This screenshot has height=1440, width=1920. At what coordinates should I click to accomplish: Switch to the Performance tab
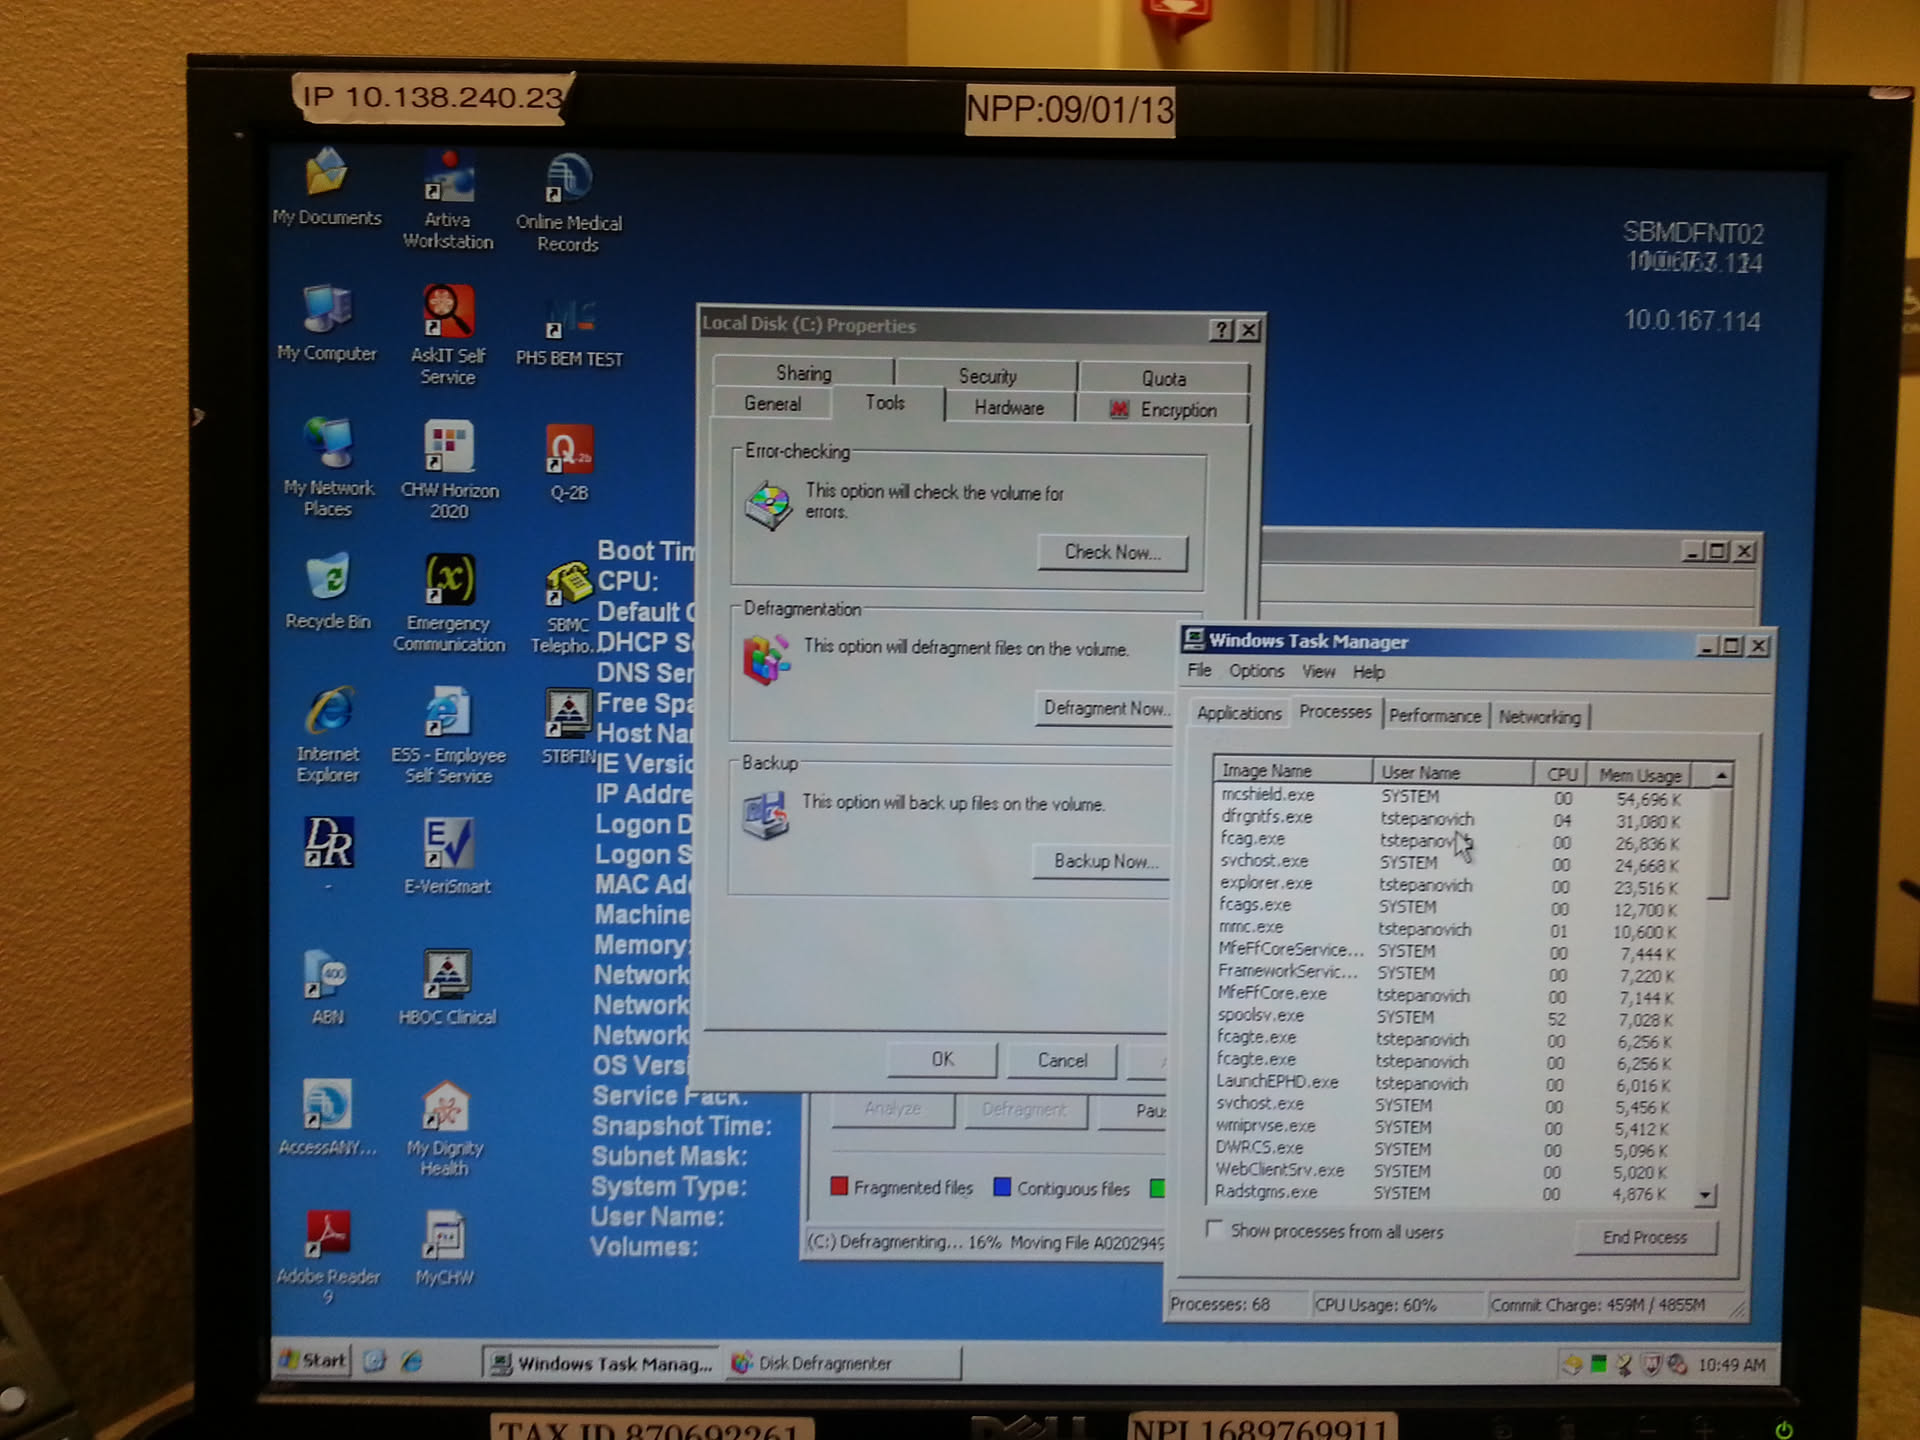coord(1434,716)
